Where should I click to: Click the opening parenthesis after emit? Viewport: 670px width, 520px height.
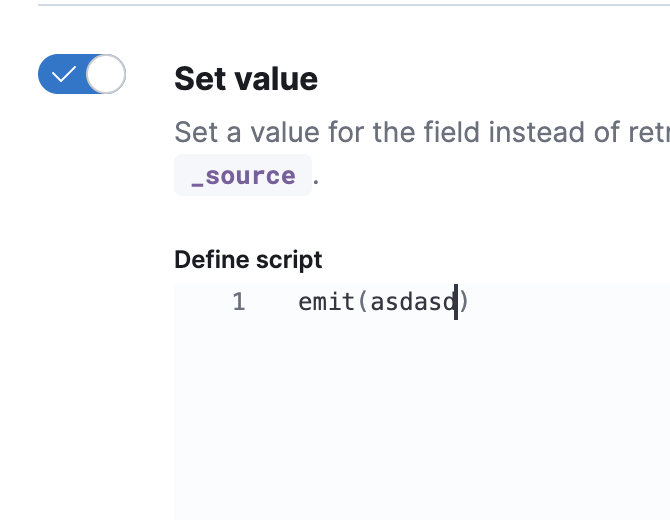(x=363, y=301)
